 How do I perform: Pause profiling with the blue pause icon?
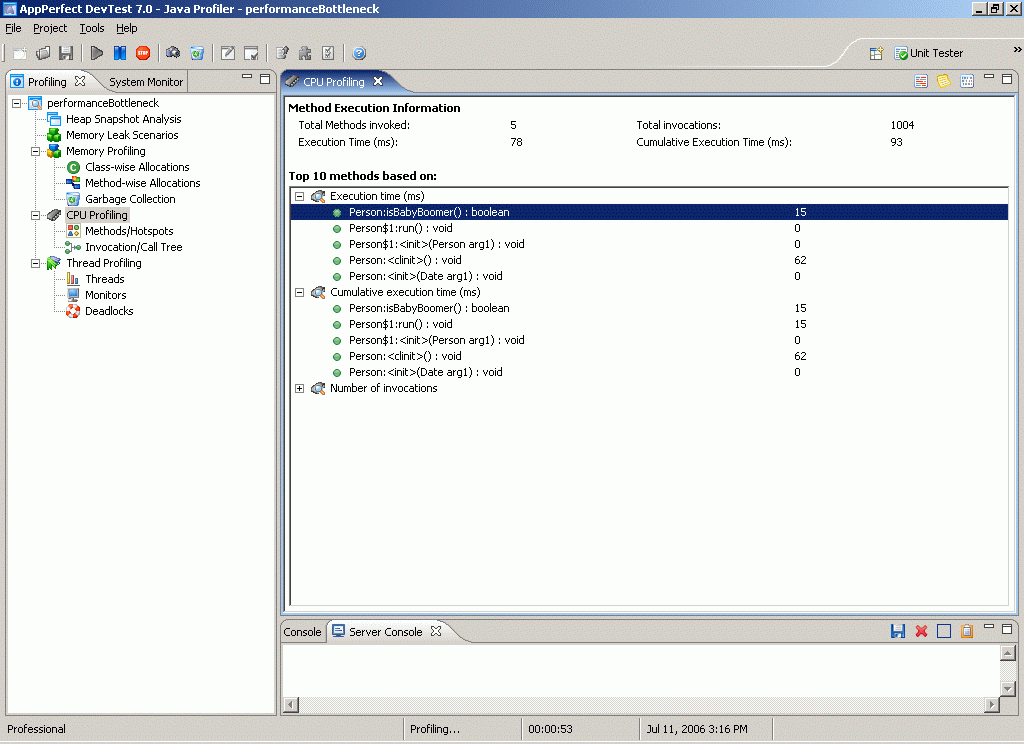120,54
